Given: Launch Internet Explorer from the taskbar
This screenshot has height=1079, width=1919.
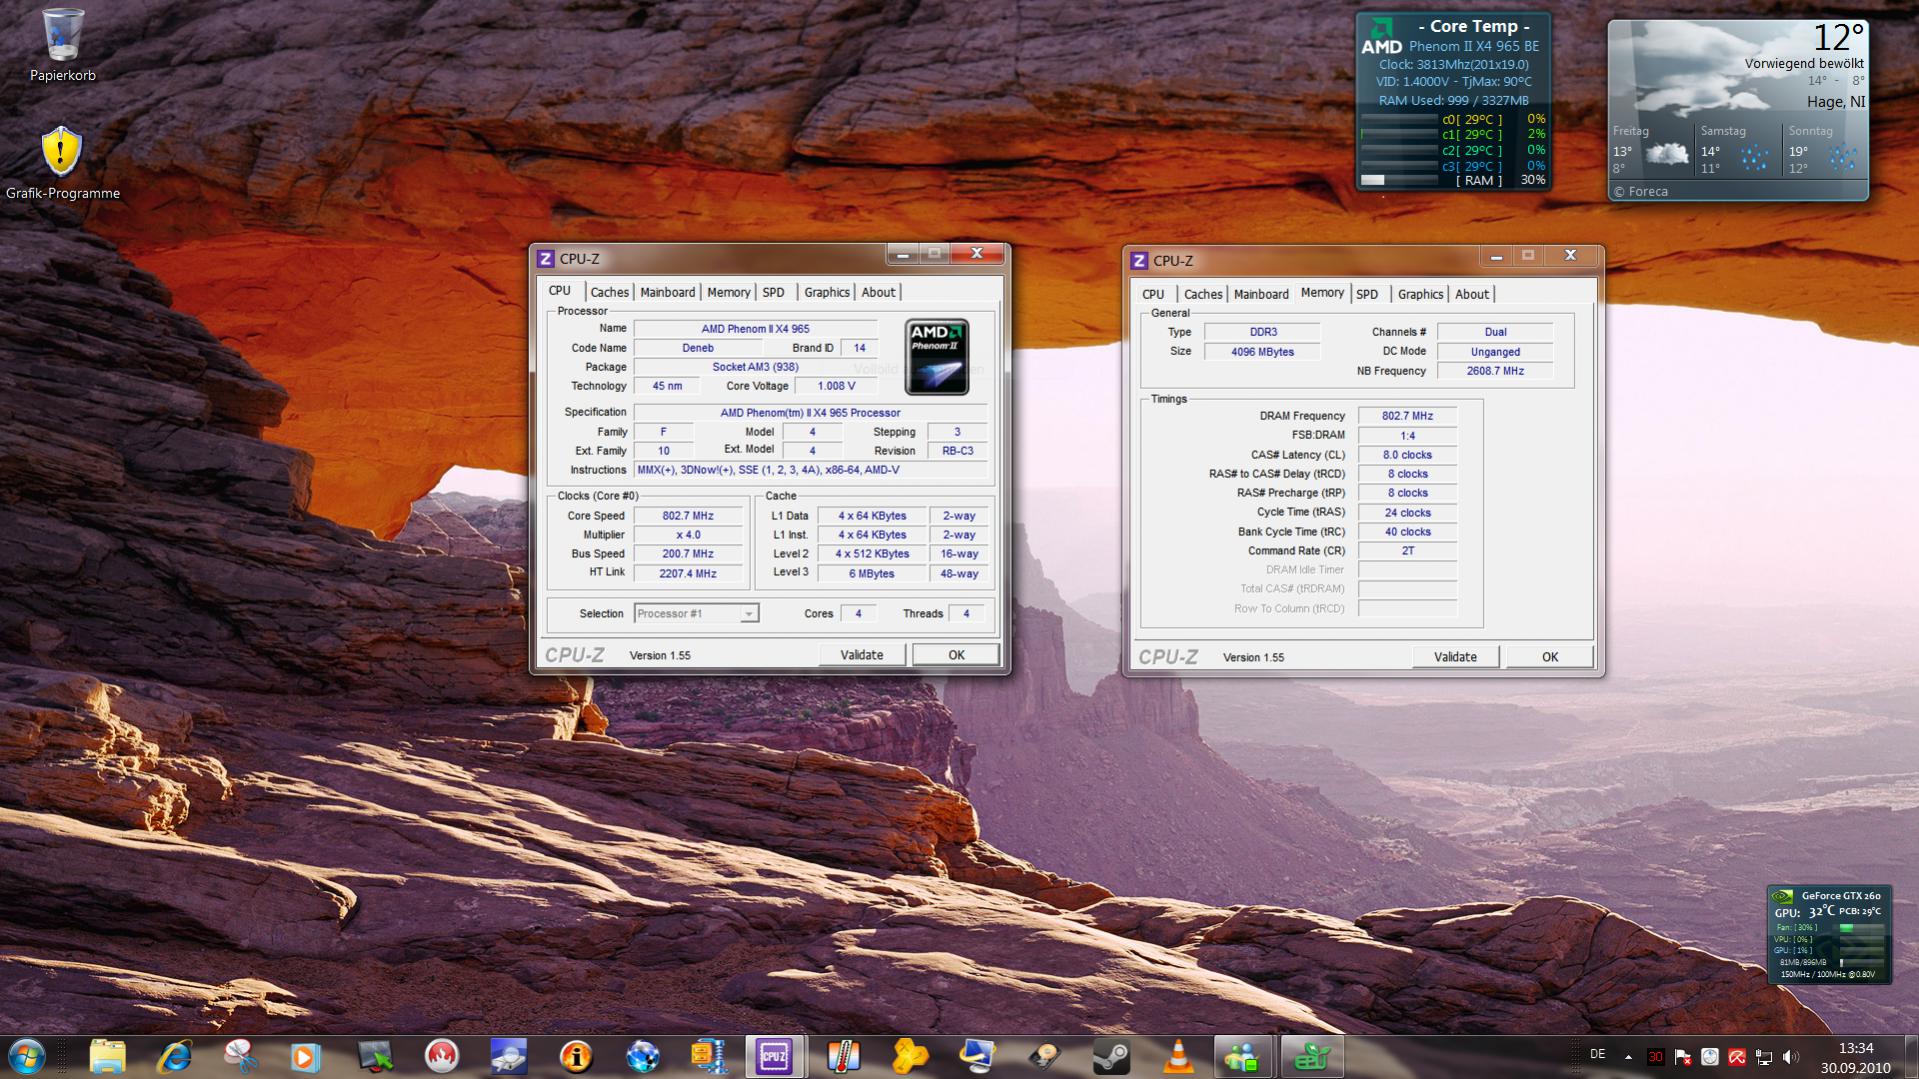Looking at the screenshot, I should click(174, 1057).
